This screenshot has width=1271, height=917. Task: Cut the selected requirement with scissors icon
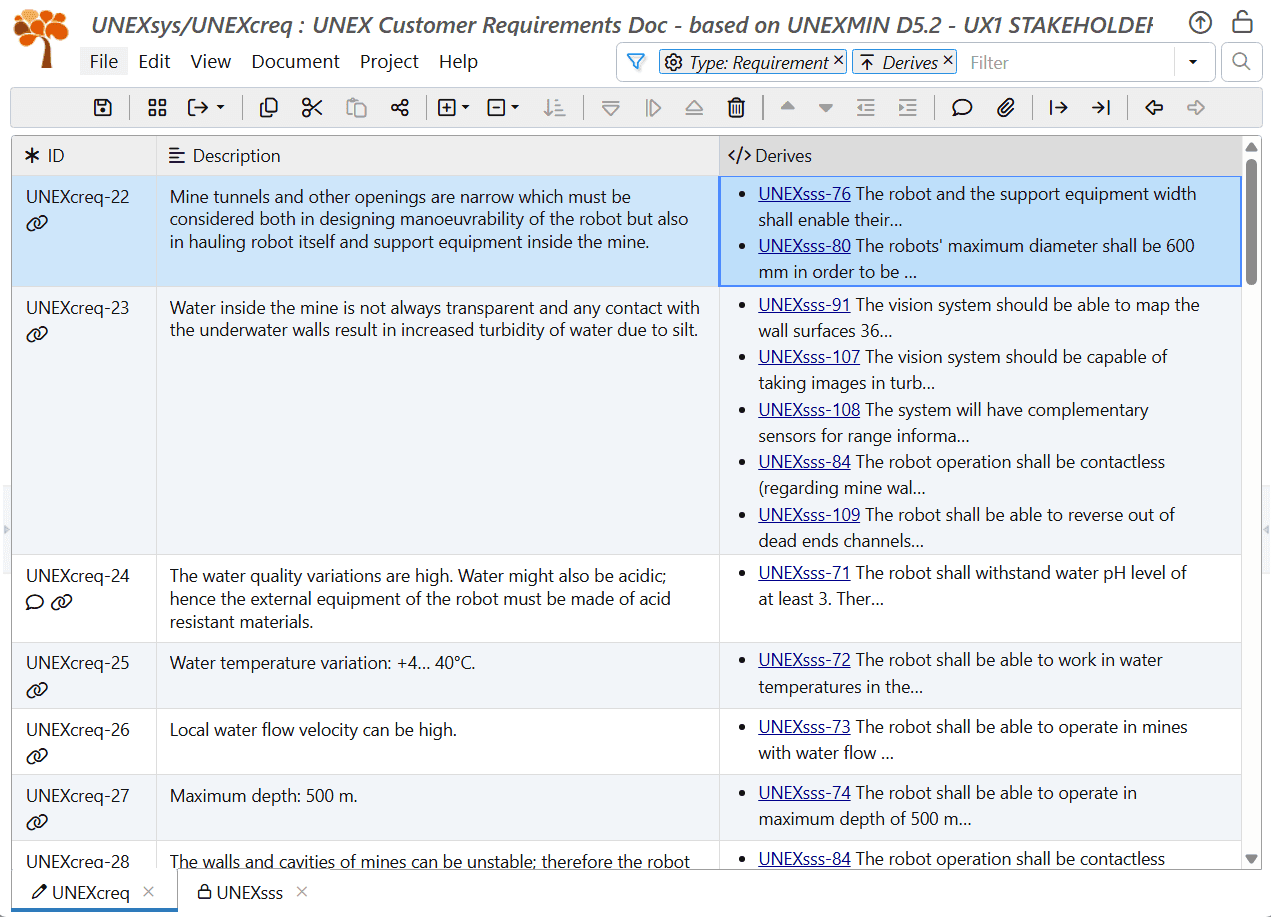(x=311, y=107)
